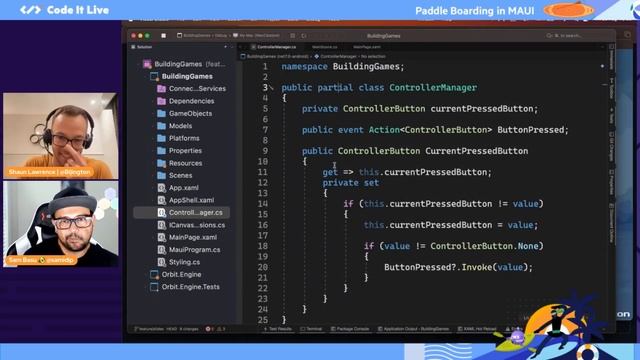Click the Code It Live logo

(64, 10)
